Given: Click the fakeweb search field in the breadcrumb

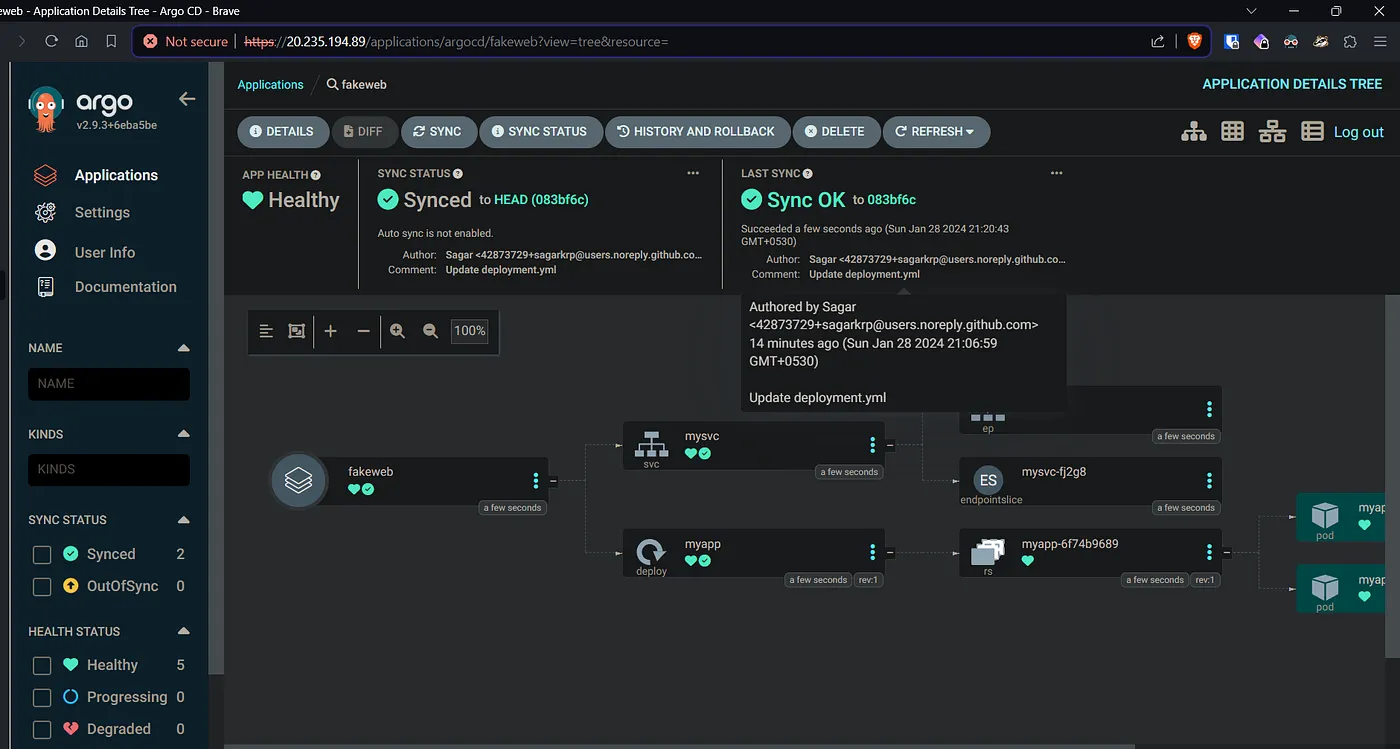Looking at the screenshot, I should tap(356, 85).
